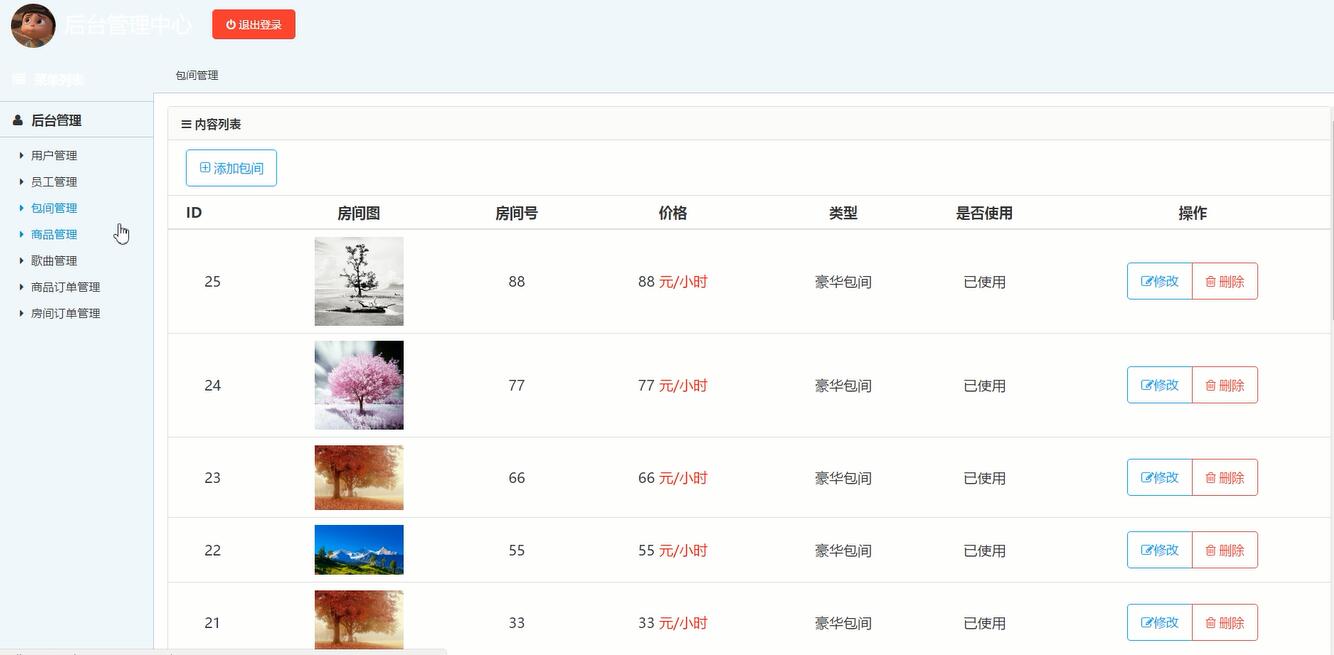The height and width of the screenshot is (655, 1334).
Task: Click 修改 for room ID 23
Action: [x=1160, y=477]
